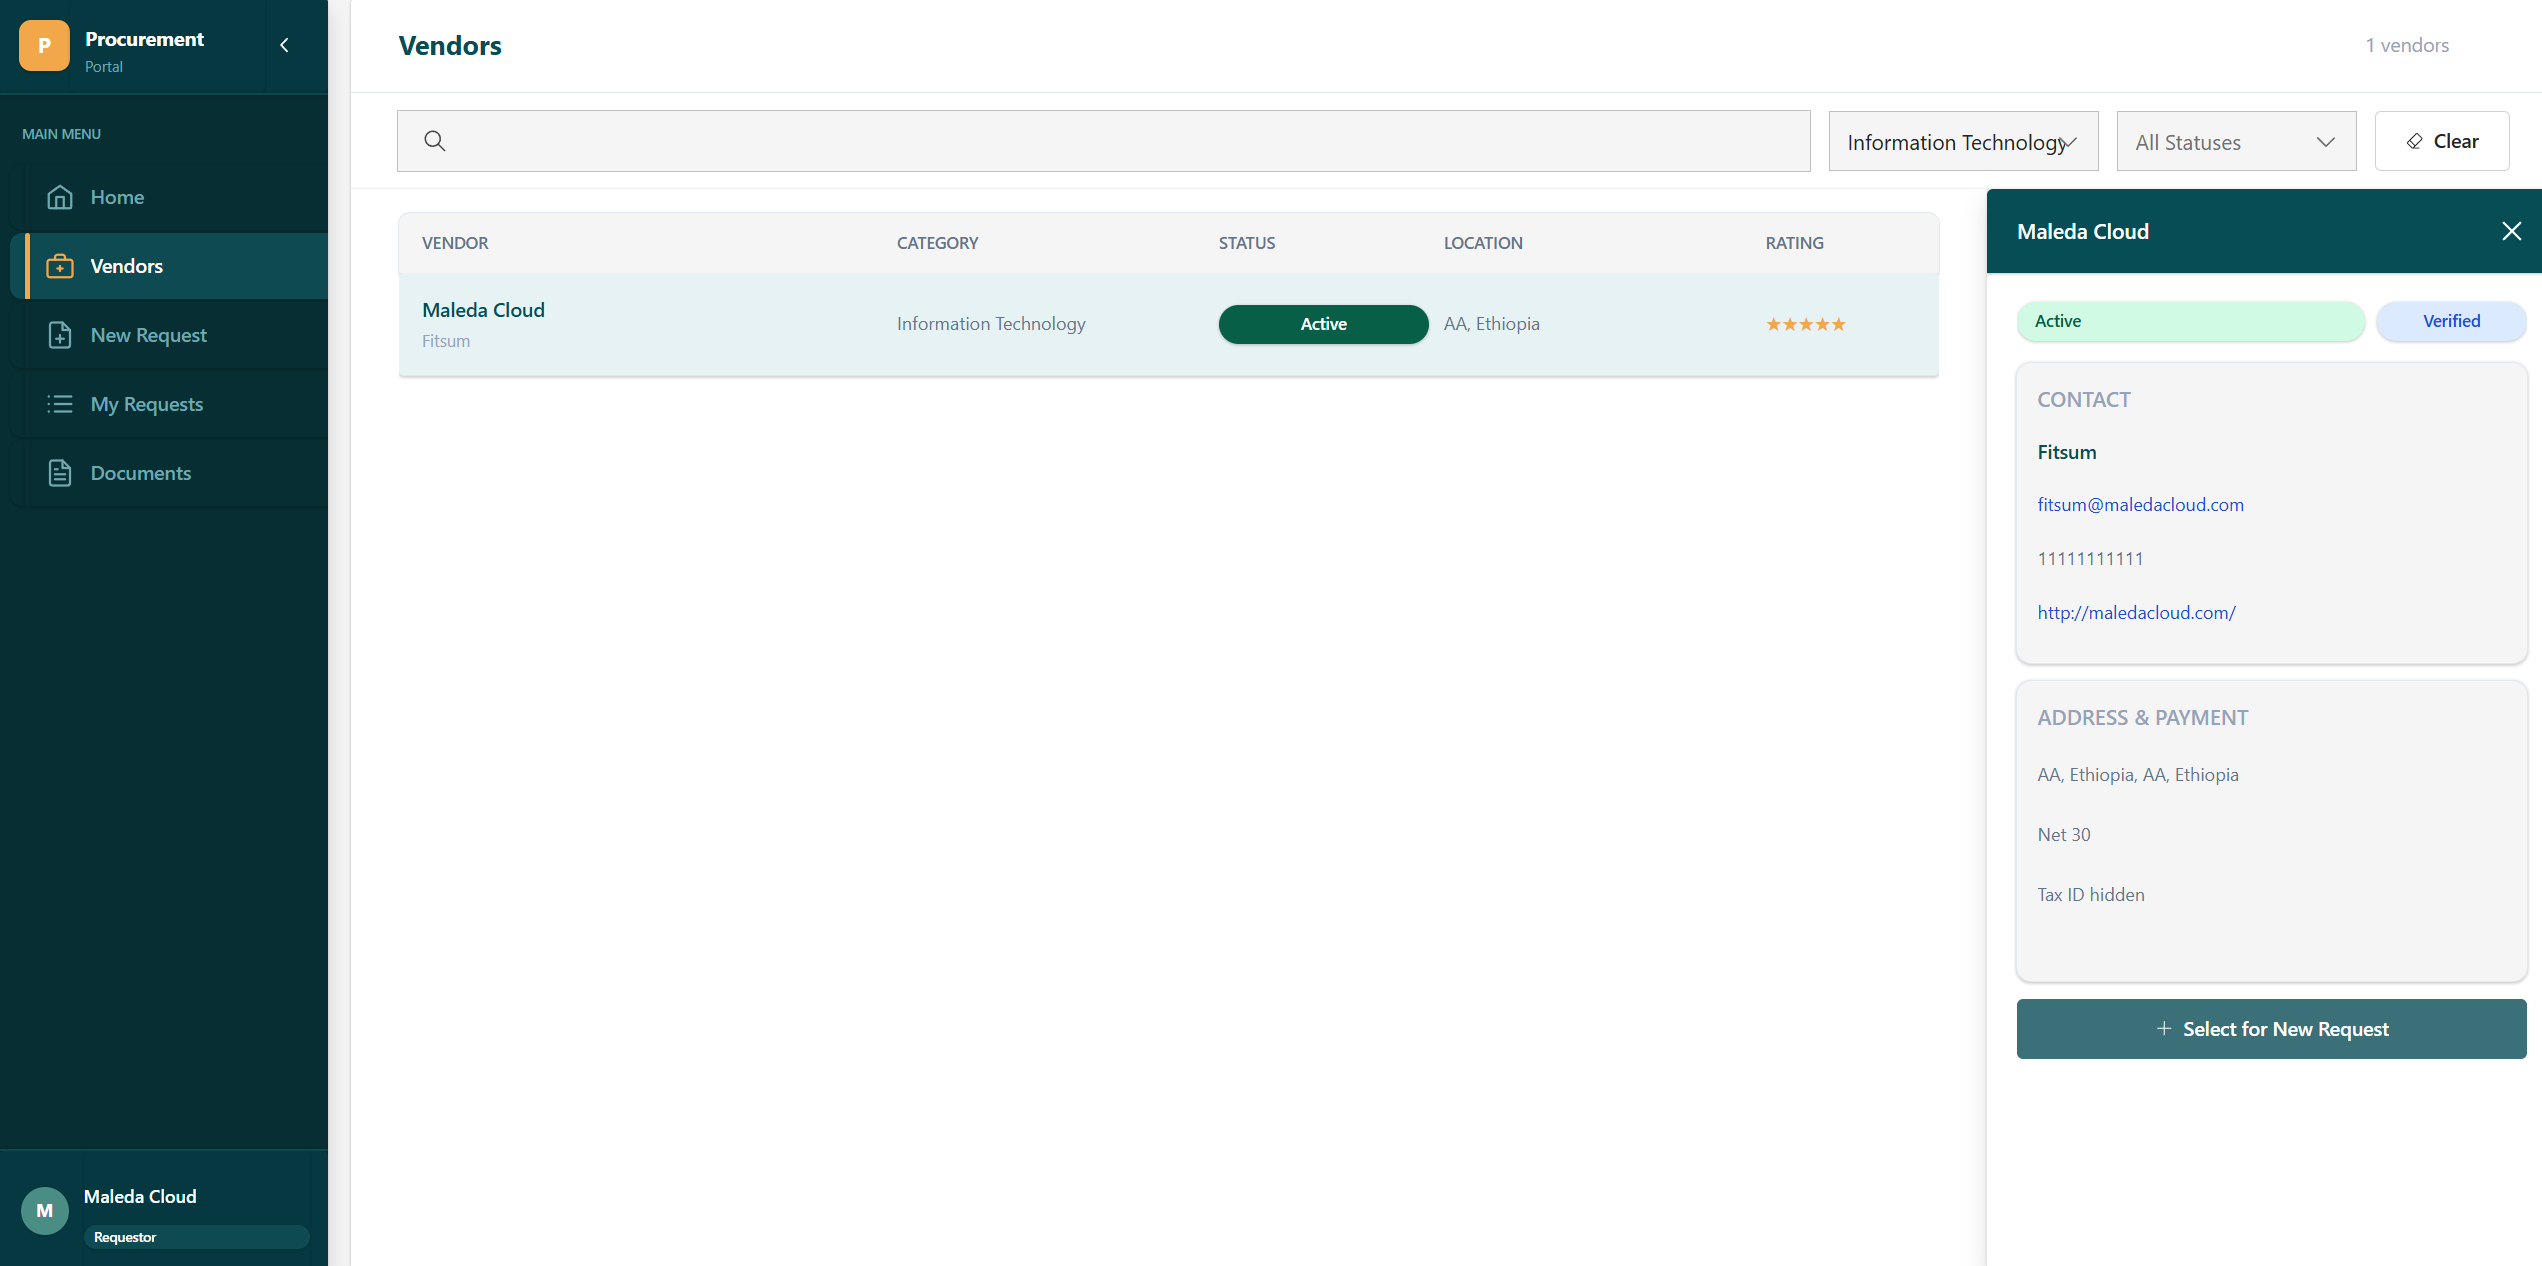2542x1266 pixels.
Task: Click the RATING column header
Action: [1794, 243]
